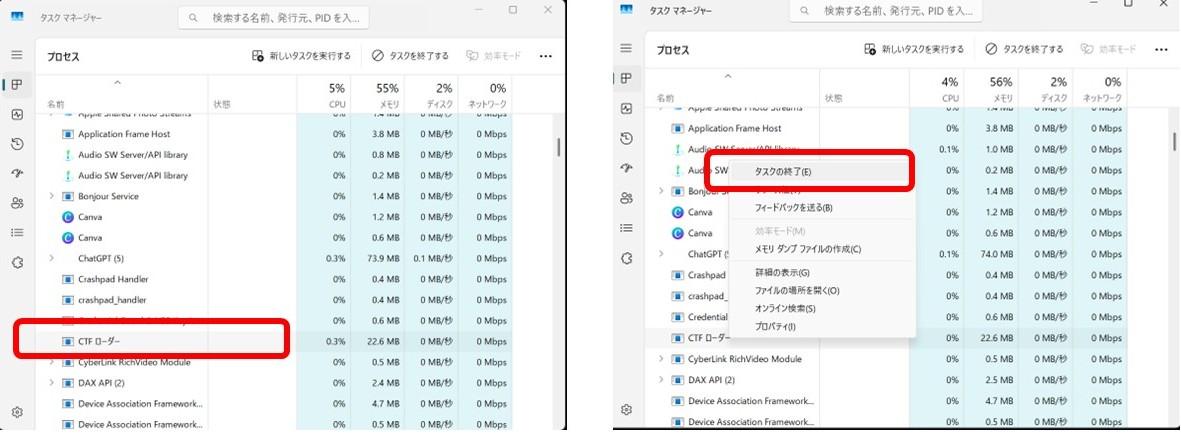Screen dimensions: 1181x438
Task: Choose ファイルの場所を開く(O) from context menu
Action: pyautogui.click(x=796, y=290)
